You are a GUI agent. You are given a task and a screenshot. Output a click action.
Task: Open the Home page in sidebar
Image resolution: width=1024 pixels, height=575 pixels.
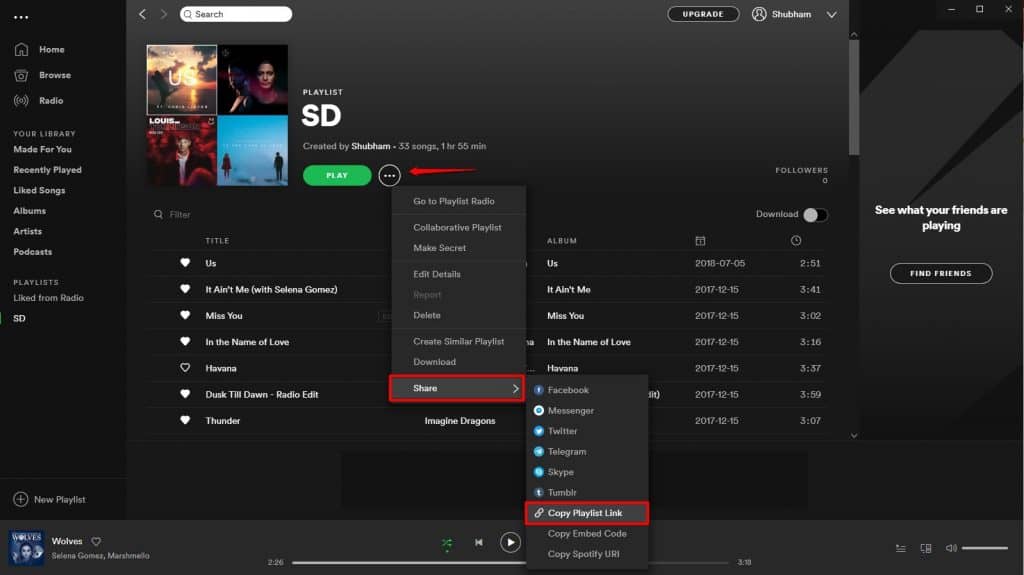pyautogui.click(x=39, y=50)
